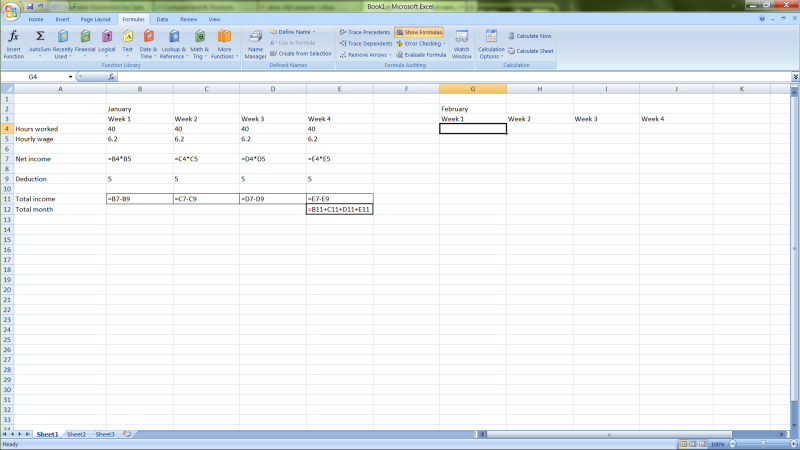Switch to Page Break Preview in status bar
Viewport: 800px width, 450px height.
(x=703, y=444)
